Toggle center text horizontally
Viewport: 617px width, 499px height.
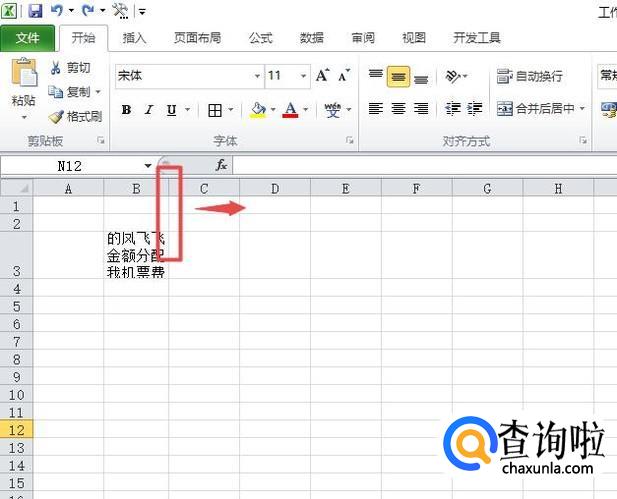pyautogui.click(x=398, y=108)
